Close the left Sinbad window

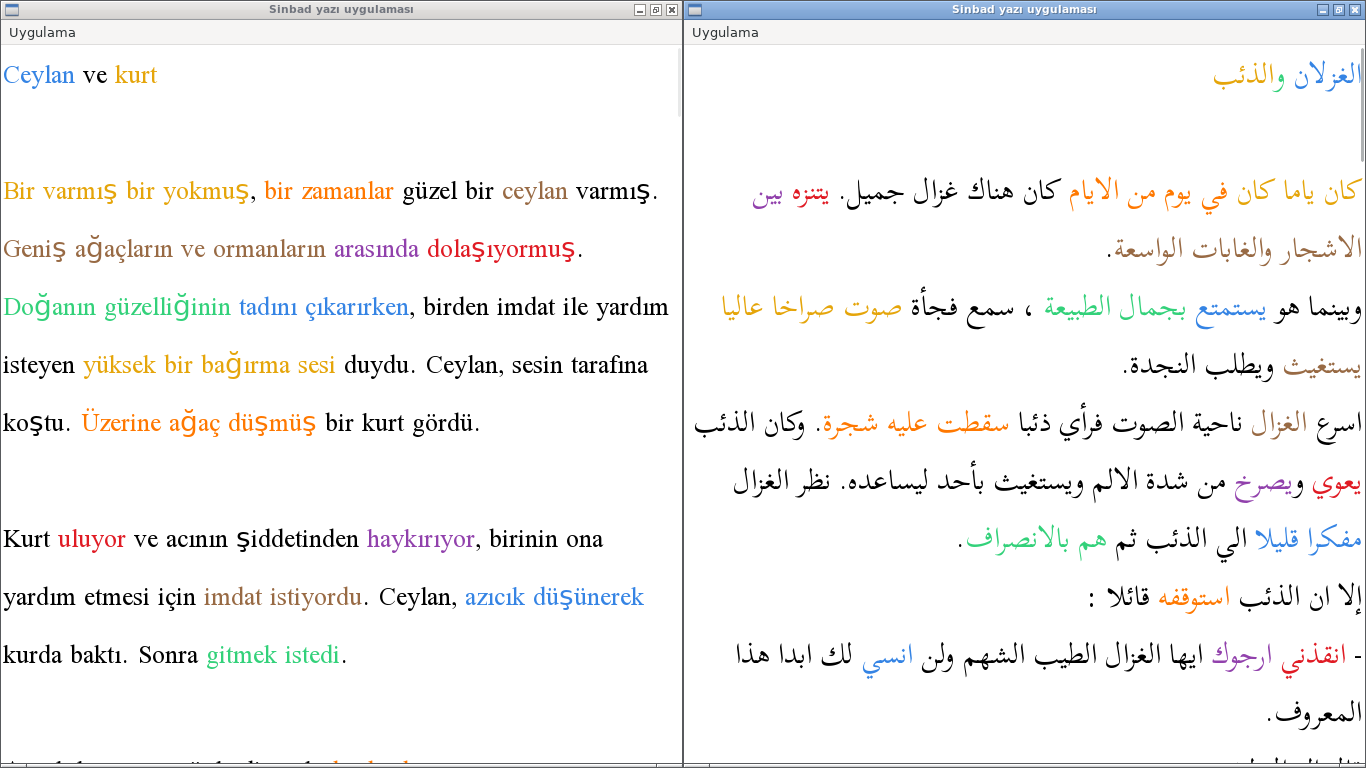pyautogui.click(x=672, y=10)
